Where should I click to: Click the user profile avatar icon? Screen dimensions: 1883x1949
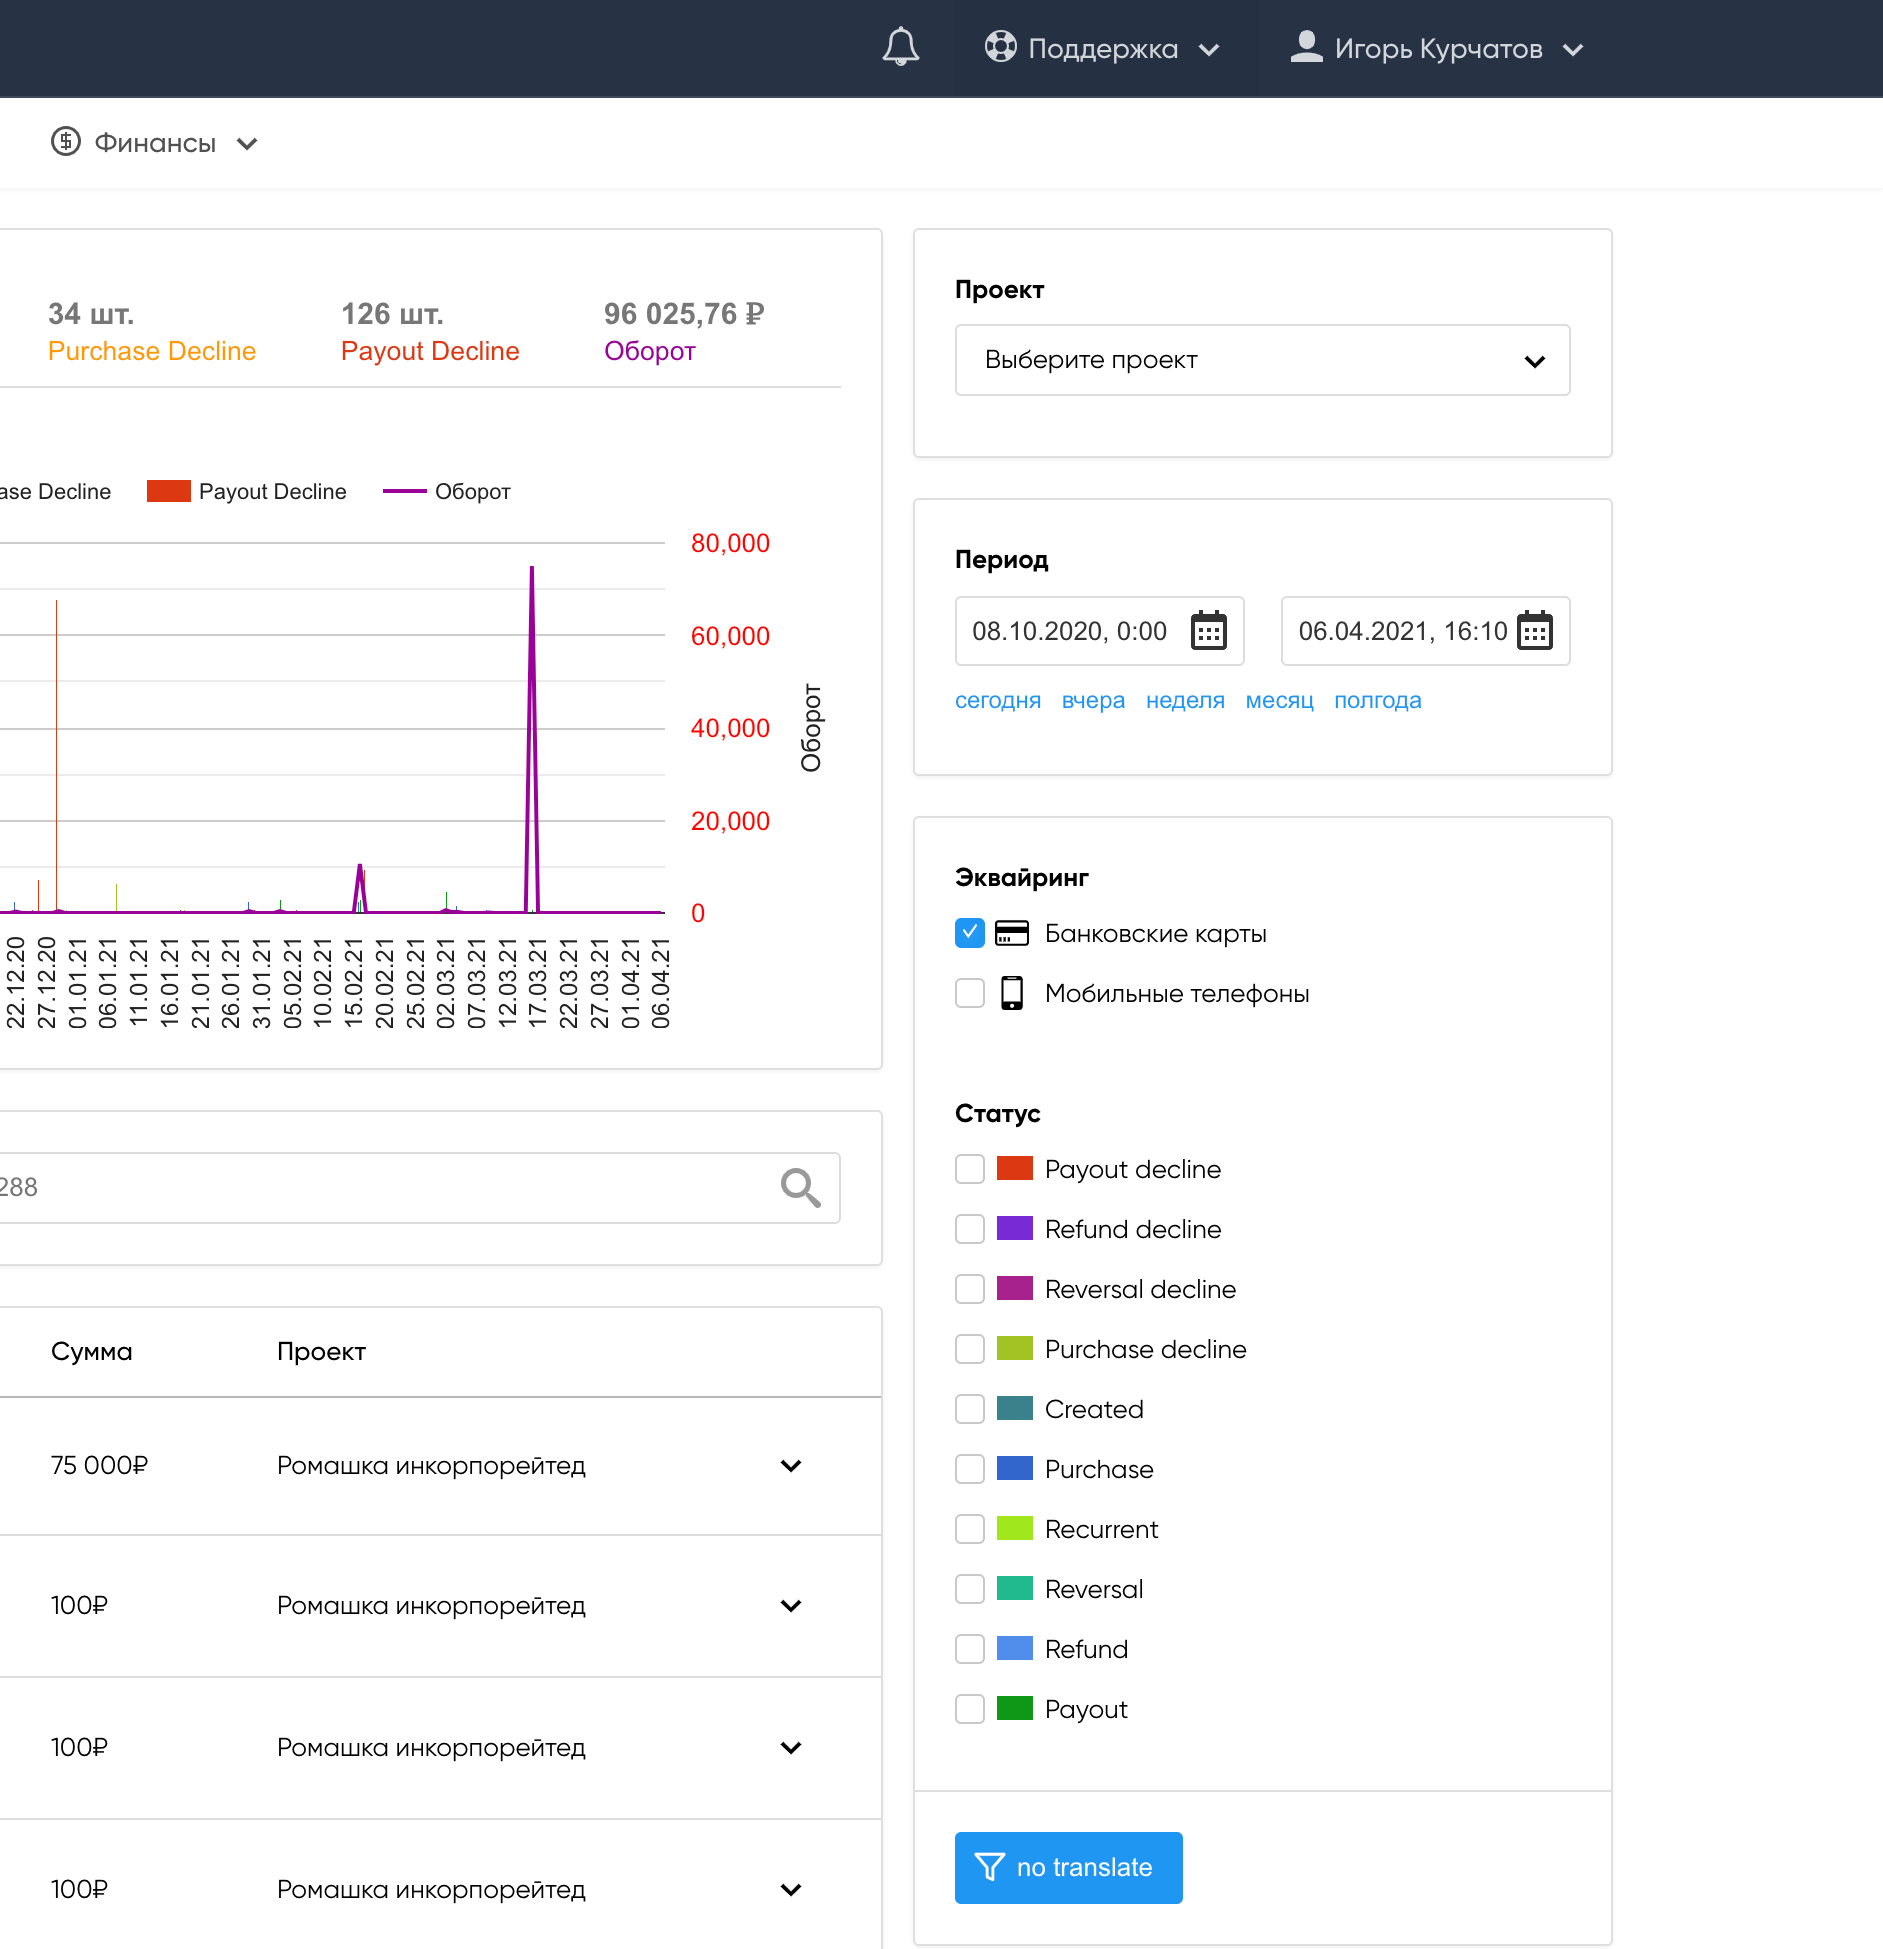click(1306, 47)
